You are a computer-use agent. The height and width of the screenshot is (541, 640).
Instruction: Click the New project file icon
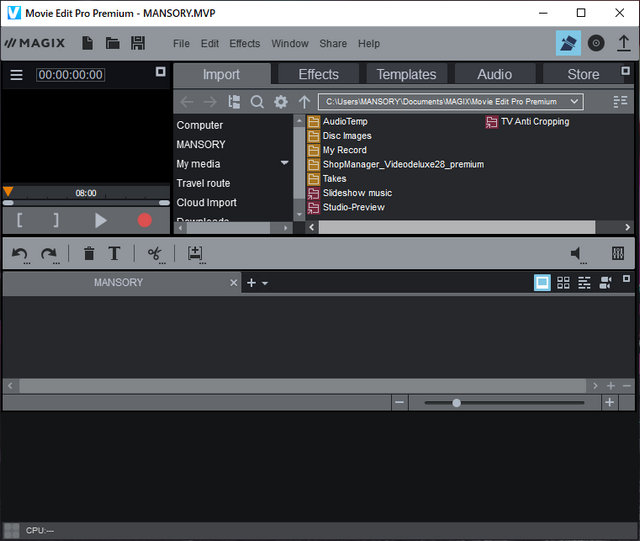point(88,43)
